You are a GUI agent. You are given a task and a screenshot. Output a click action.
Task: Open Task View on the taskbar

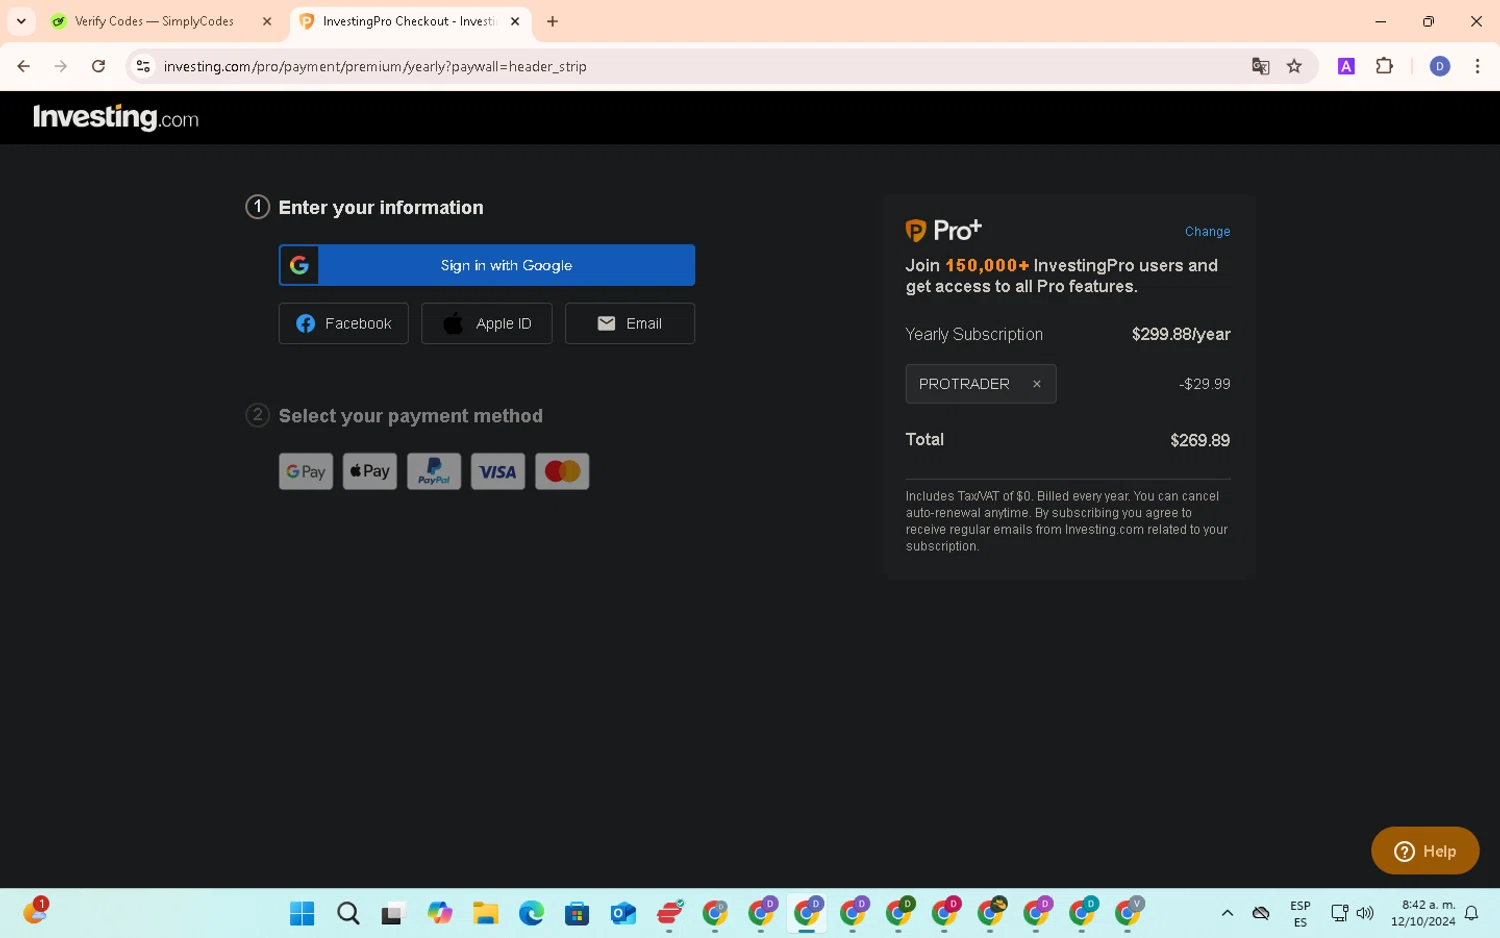pos(394,913)
